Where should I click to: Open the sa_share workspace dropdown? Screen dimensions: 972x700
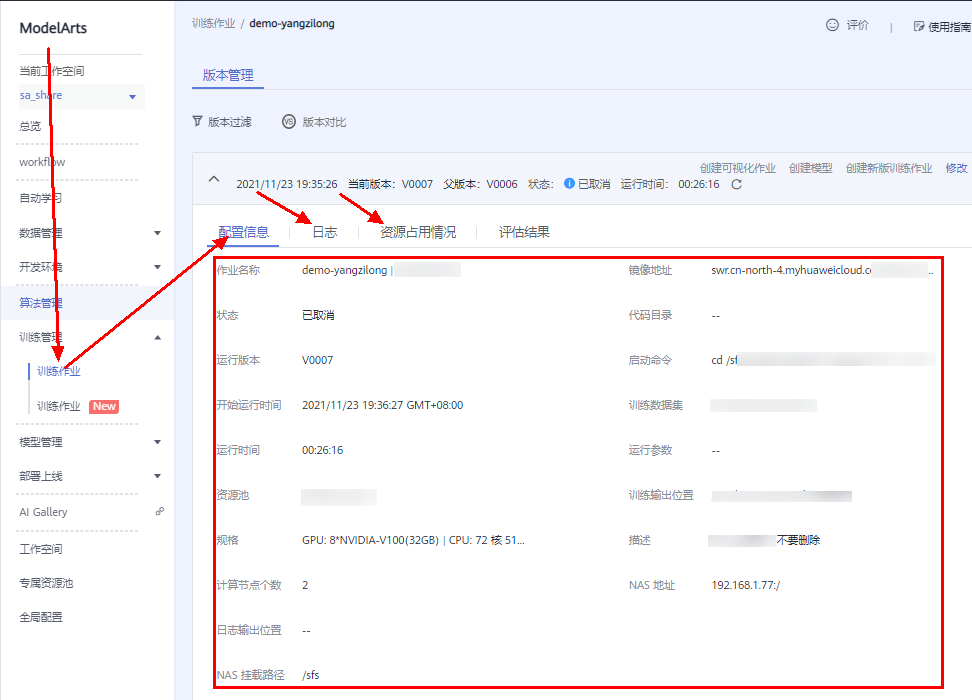click(81, 96)
